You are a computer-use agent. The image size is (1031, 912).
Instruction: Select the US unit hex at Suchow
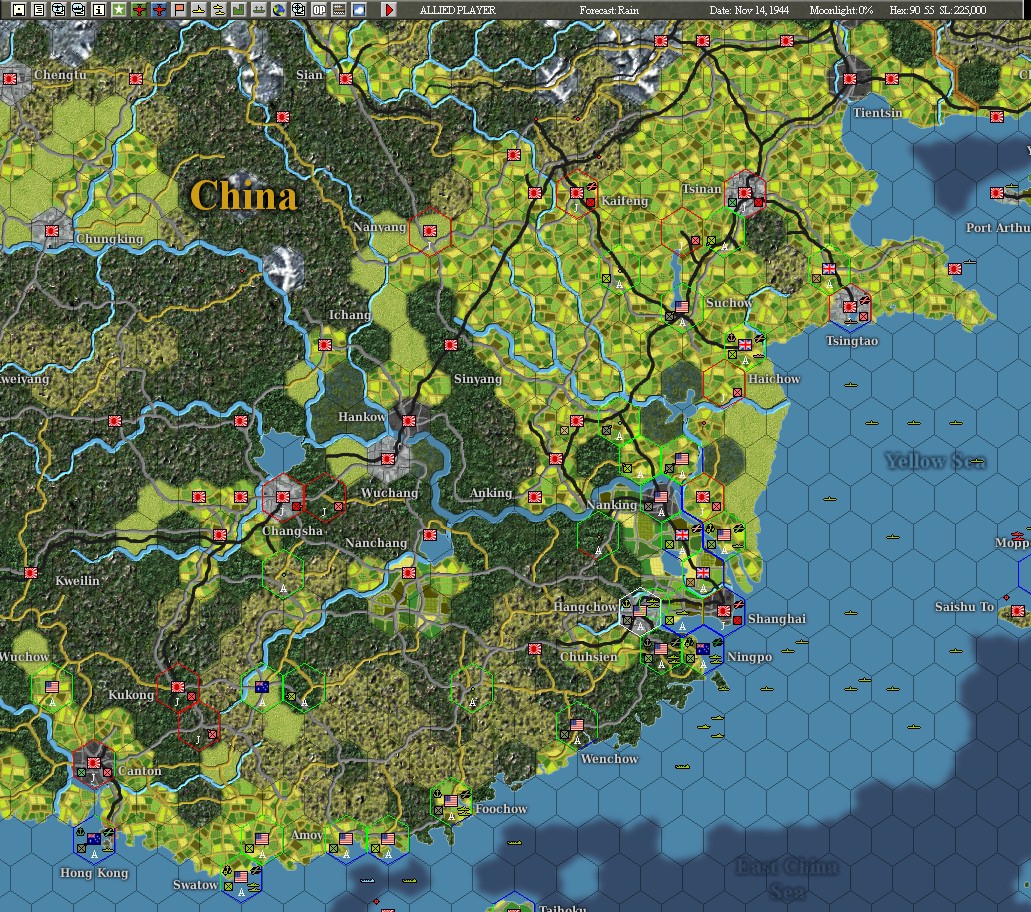[x=682, y=310]
